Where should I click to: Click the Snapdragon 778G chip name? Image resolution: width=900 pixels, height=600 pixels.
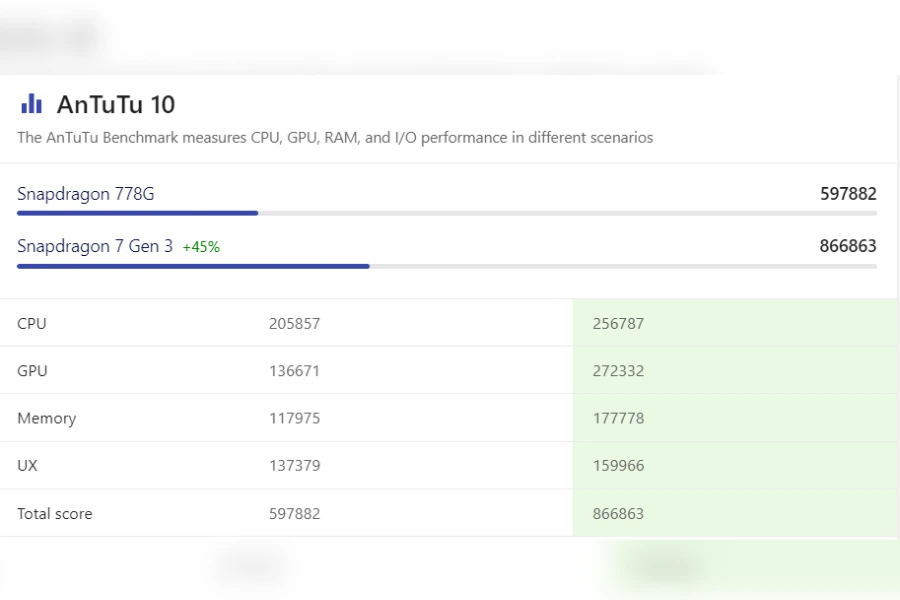85,194
